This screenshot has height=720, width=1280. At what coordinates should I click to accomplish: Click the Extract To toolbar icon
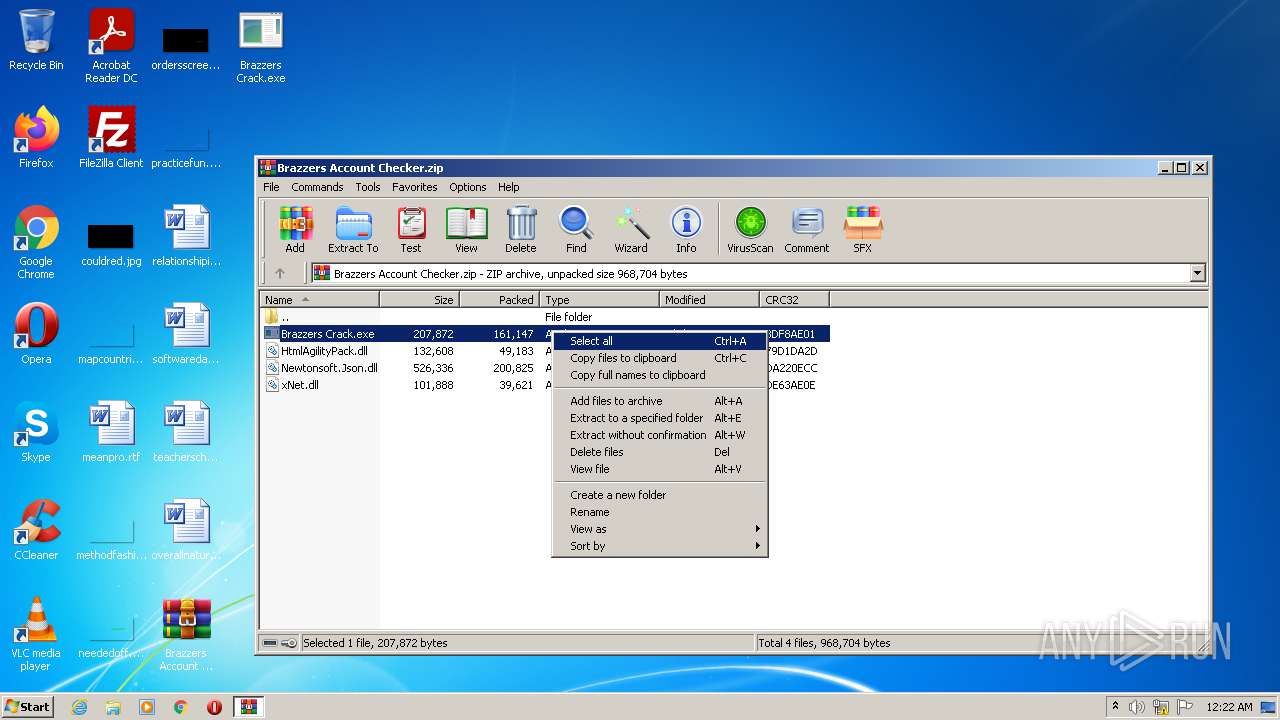[353, 230]
